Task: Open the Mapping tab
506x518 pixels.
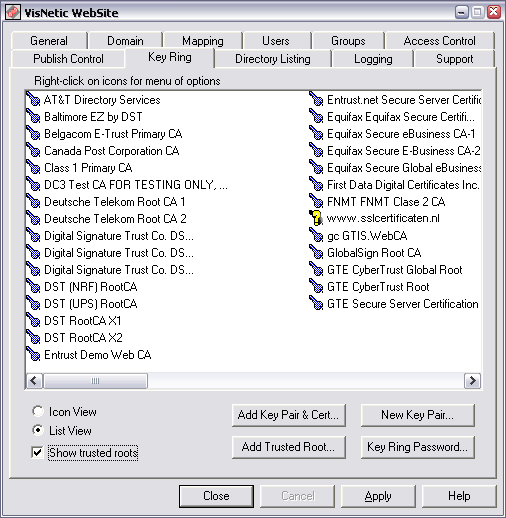Action: tap(203, 41)
